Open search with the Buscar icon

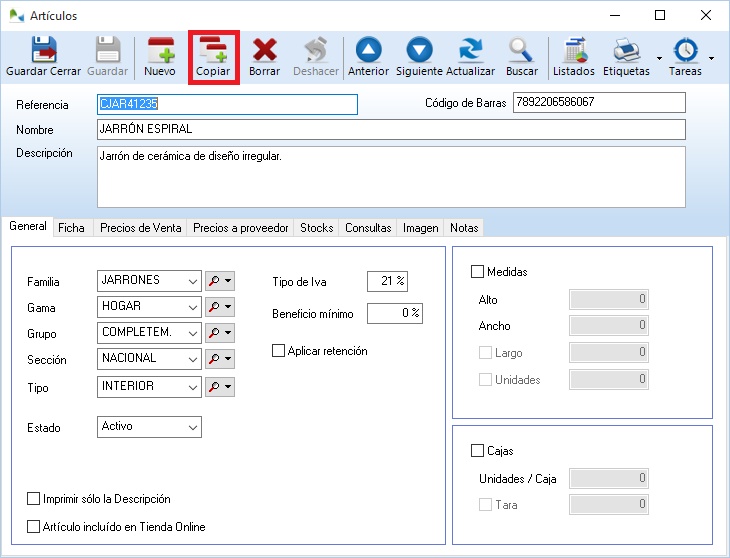[521, 57]
